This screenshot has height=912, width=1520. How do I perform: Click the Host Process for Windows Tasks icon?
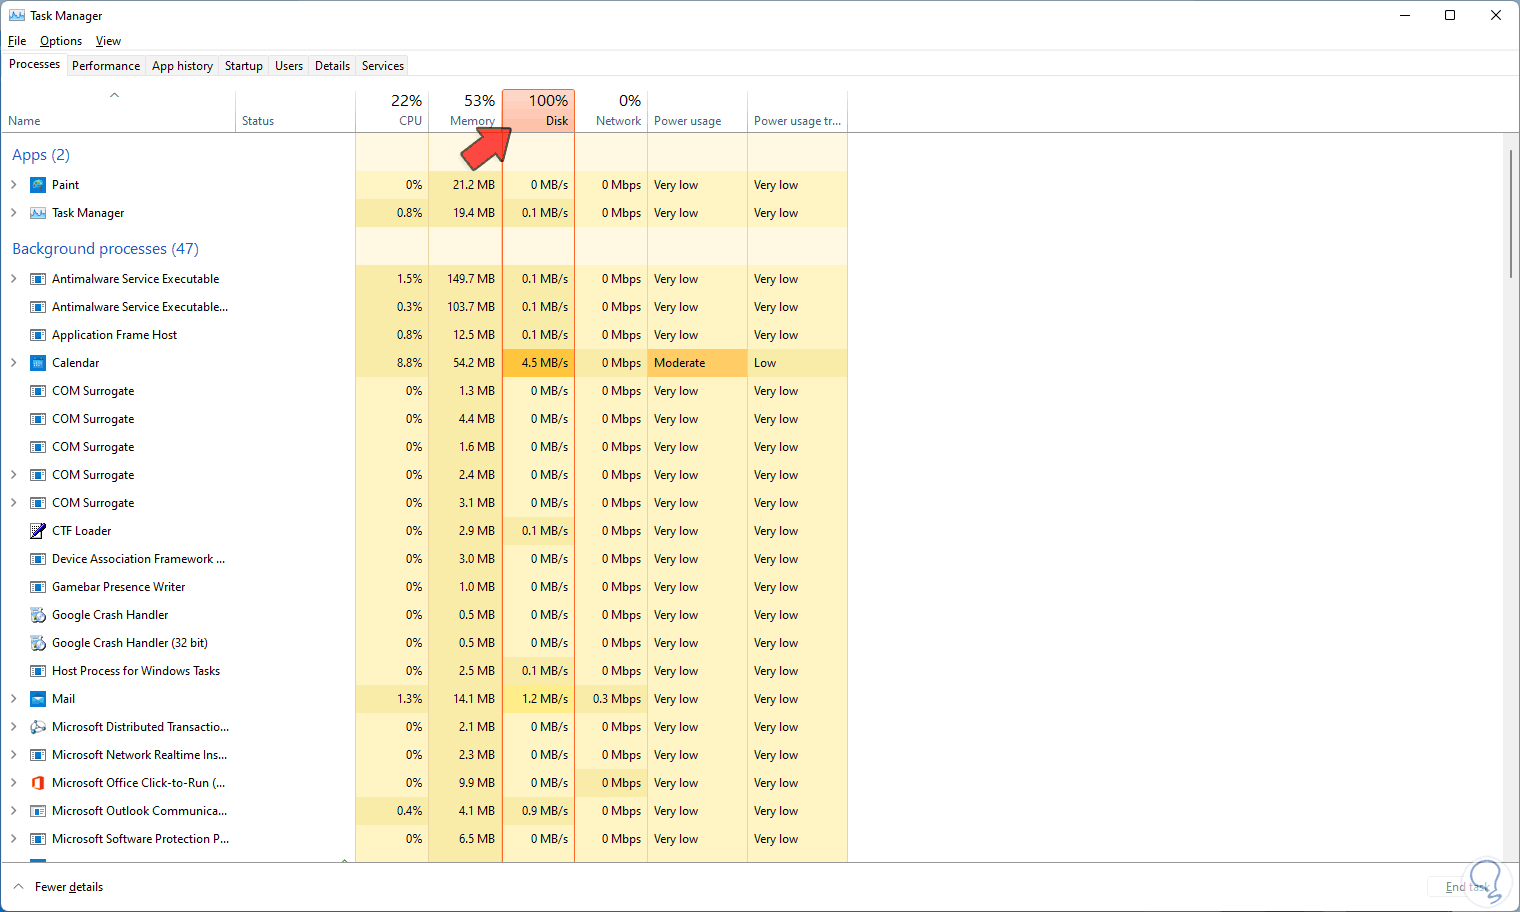[x=38, y=671]
